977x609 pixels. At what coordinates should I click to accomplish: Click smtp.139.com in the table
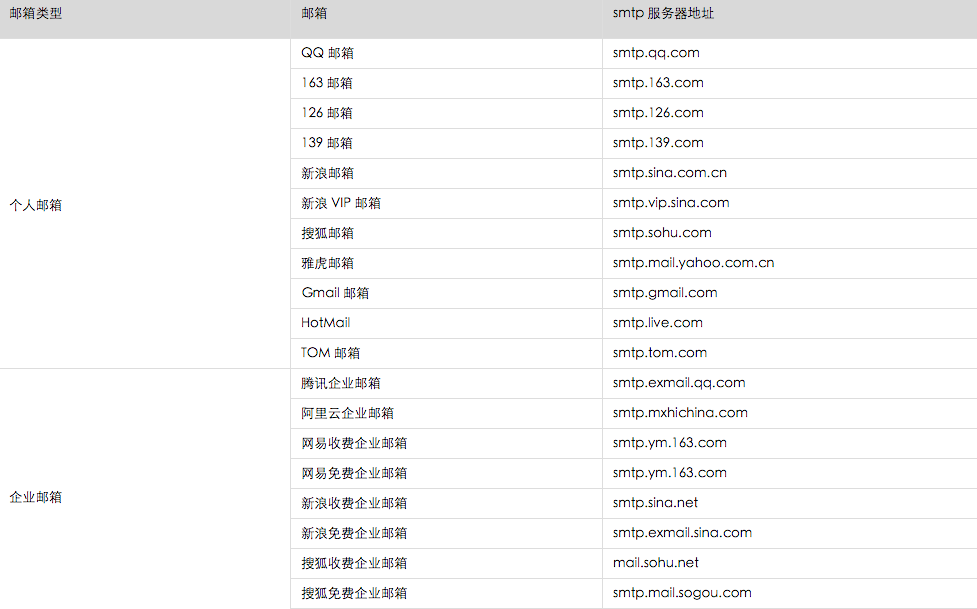(x=658, y=143)
